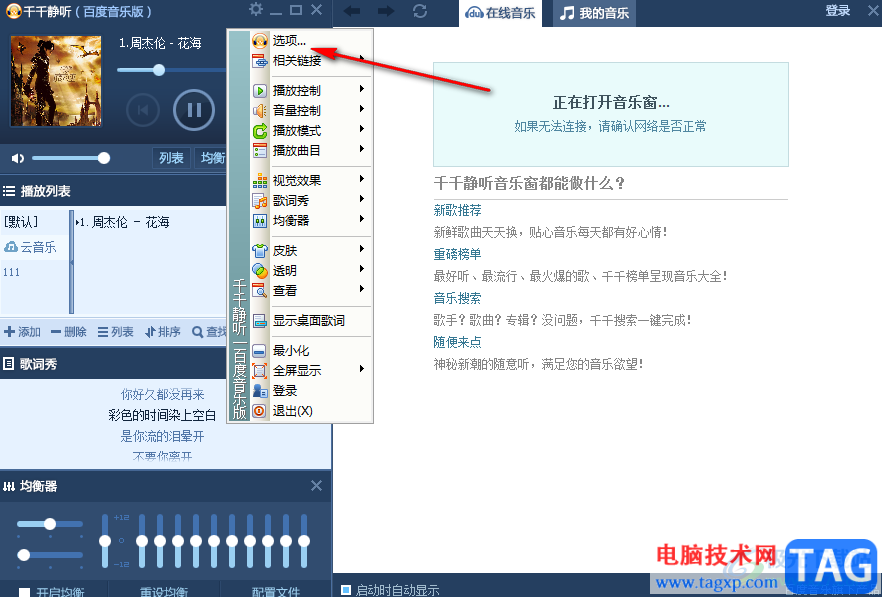Skip to the previous track

point(143,110)
